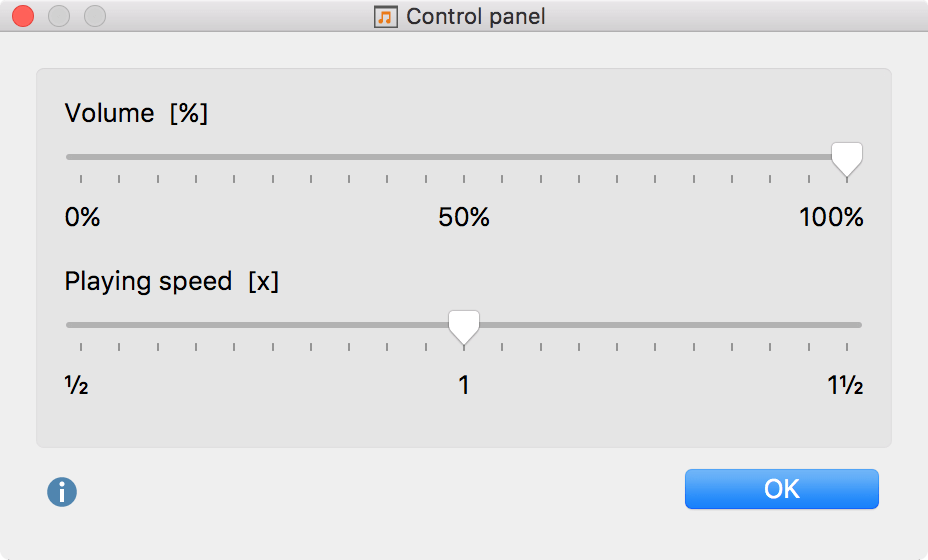Click the "Volume [%]" heading
This screenshot has width=928, height=560.
coord(136,113)
